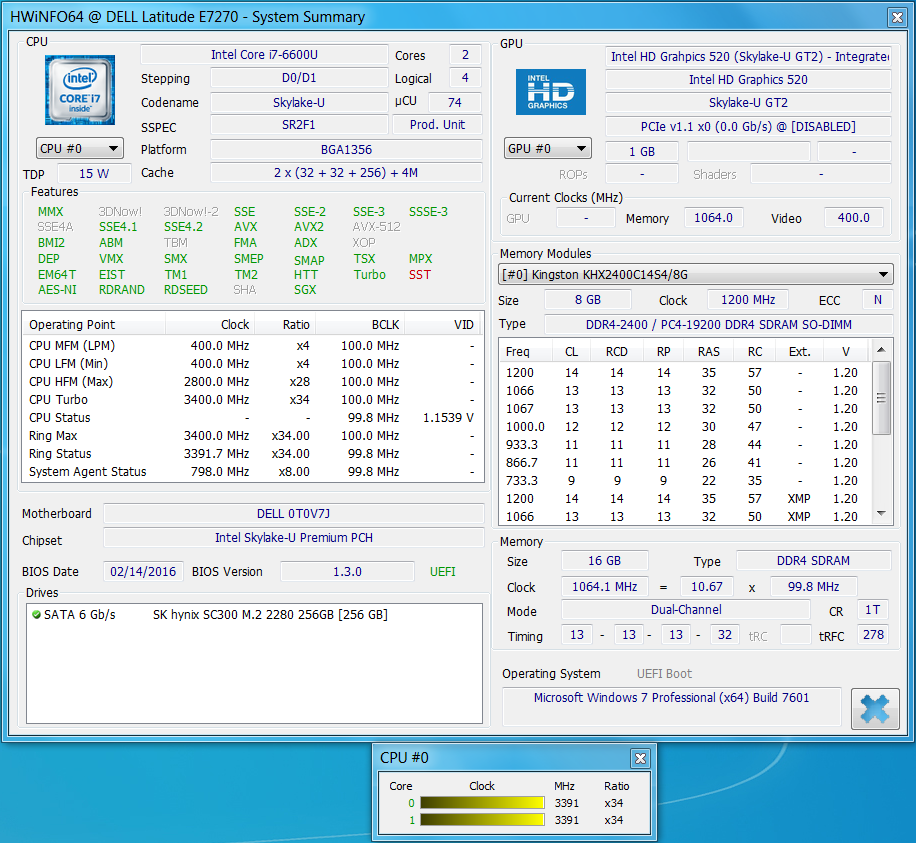The image size is (916, 843).
Task: Click the BIOS date 02/14/2016
Action: click(143, 571)
